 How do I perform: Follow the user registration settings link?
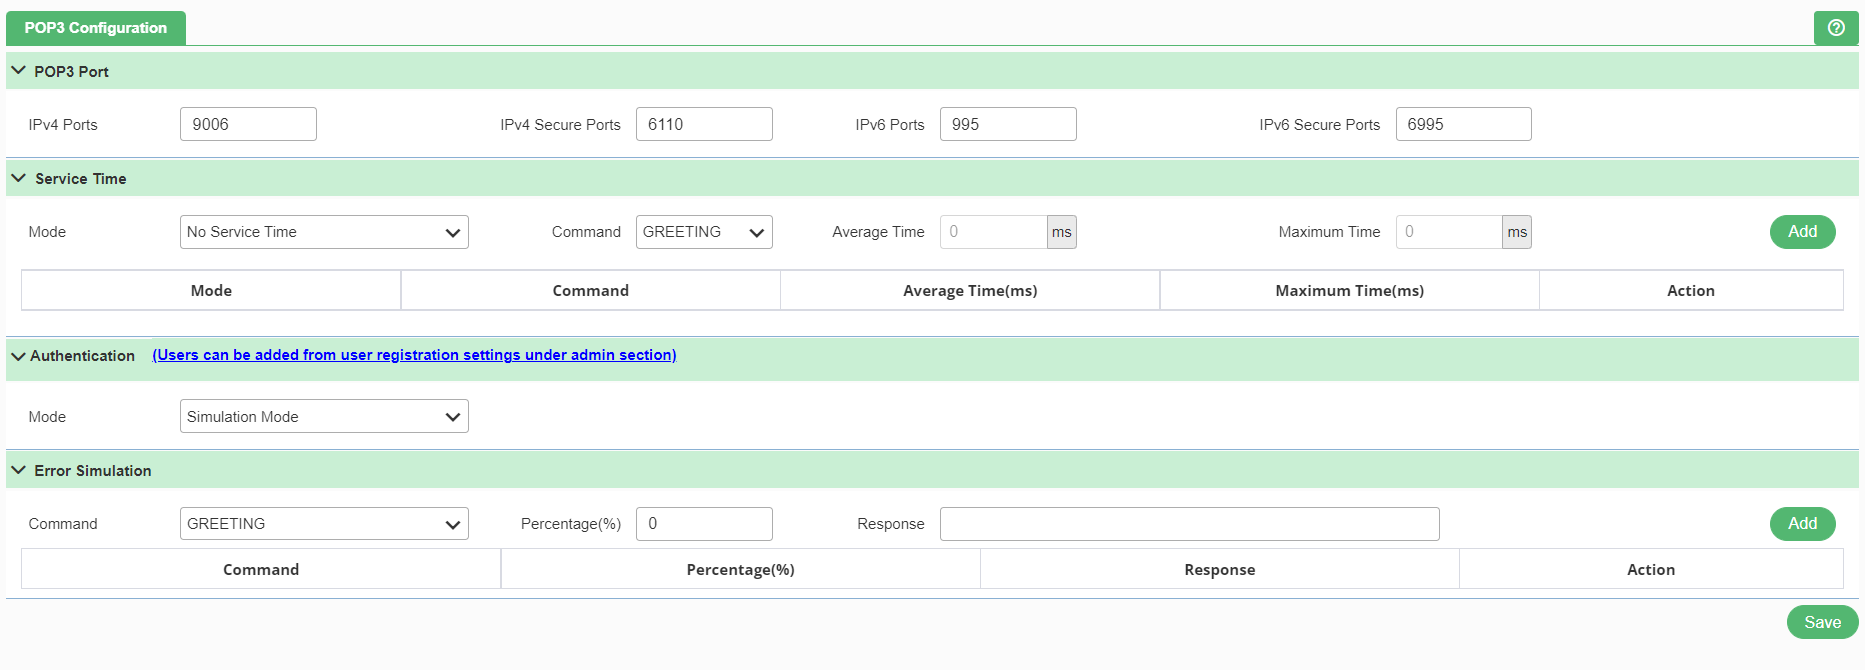point(414,355)
